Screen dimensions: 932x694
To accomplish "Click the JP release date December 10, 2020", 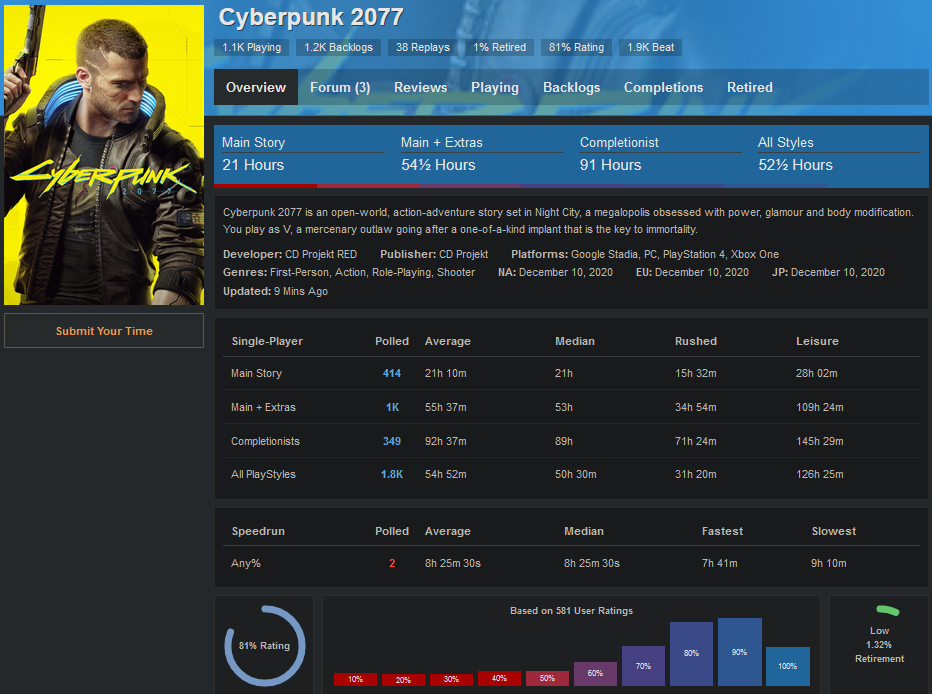I will [x=837, y=272].
